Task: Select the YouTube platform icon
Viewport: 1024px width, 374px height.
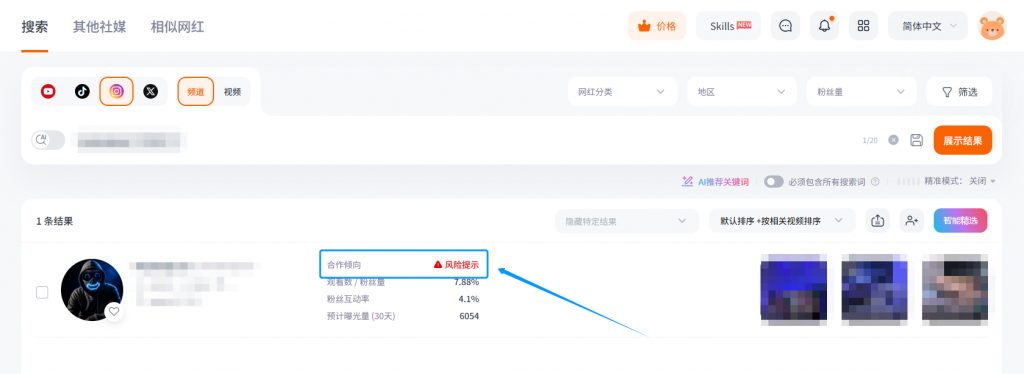Action: (x=48, y=91)
